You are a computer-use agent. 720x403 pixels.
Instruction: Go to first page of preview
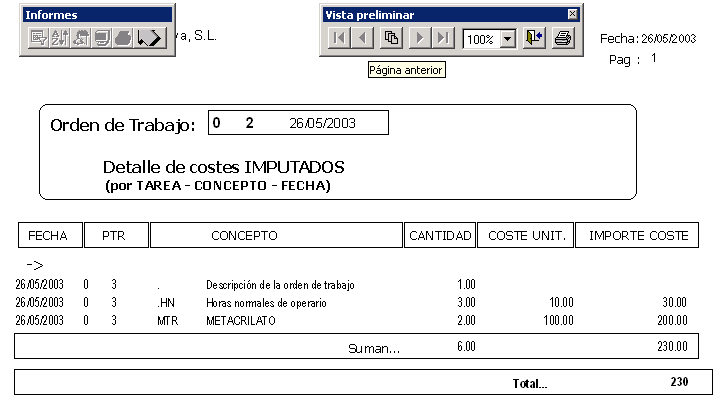click(x=339, y=39)
